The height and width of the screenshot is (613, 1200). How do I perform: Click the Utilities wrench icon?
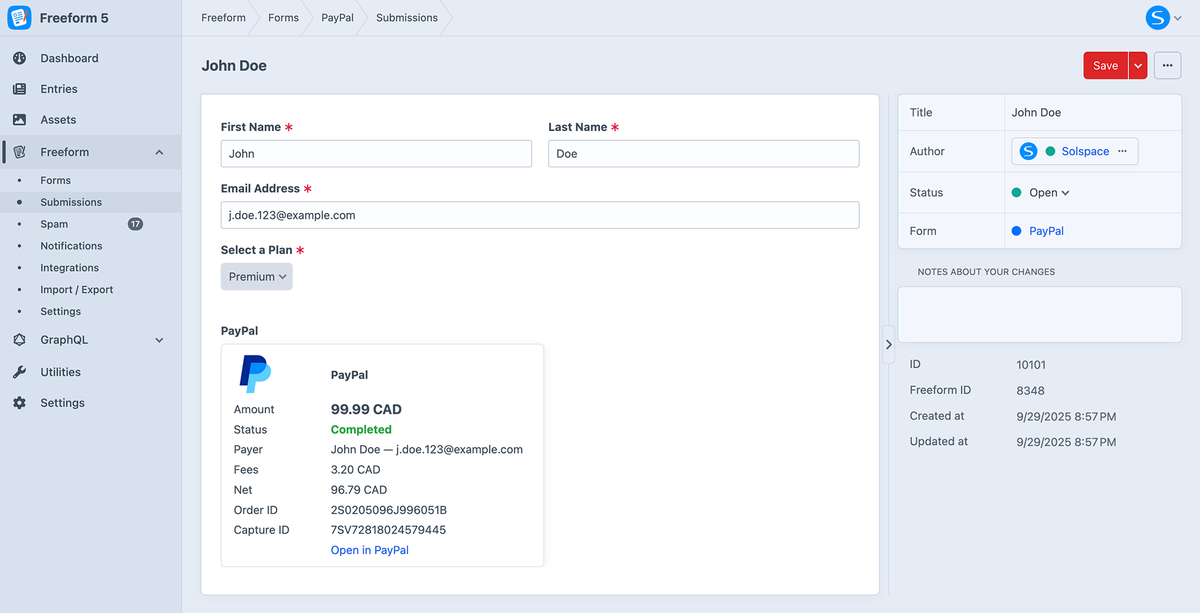(x=19, y=372)
